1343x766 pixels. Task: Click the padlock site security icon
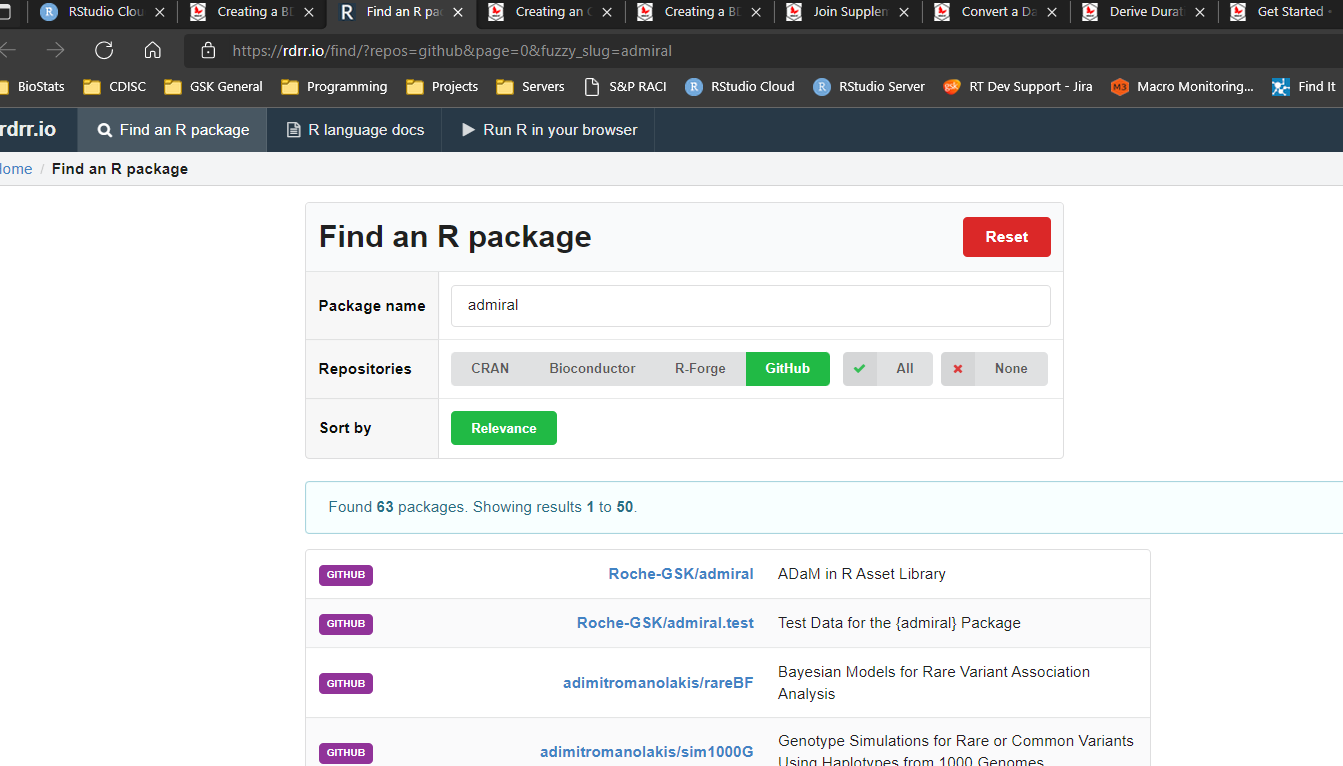(207, 48)
